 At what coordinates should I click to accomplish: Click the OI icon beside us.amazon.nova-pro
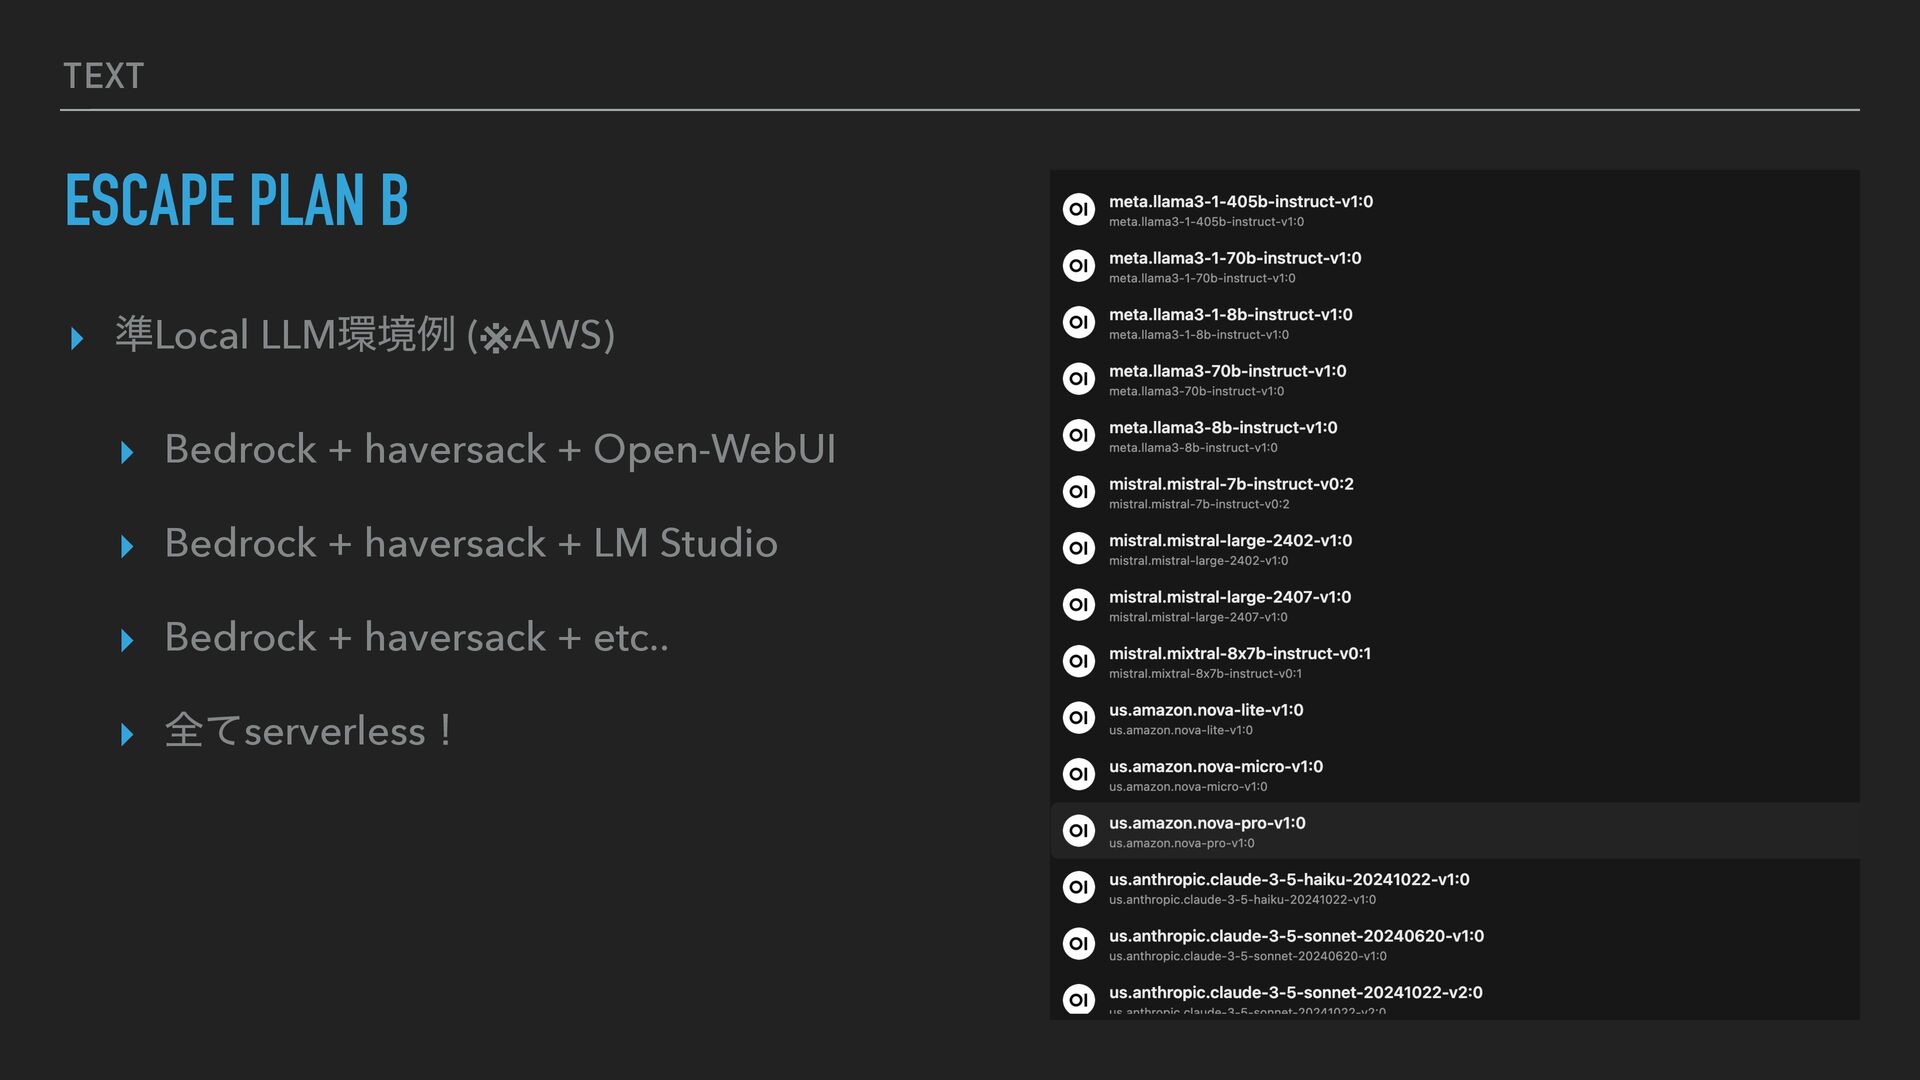click(x=1078, y=831)
